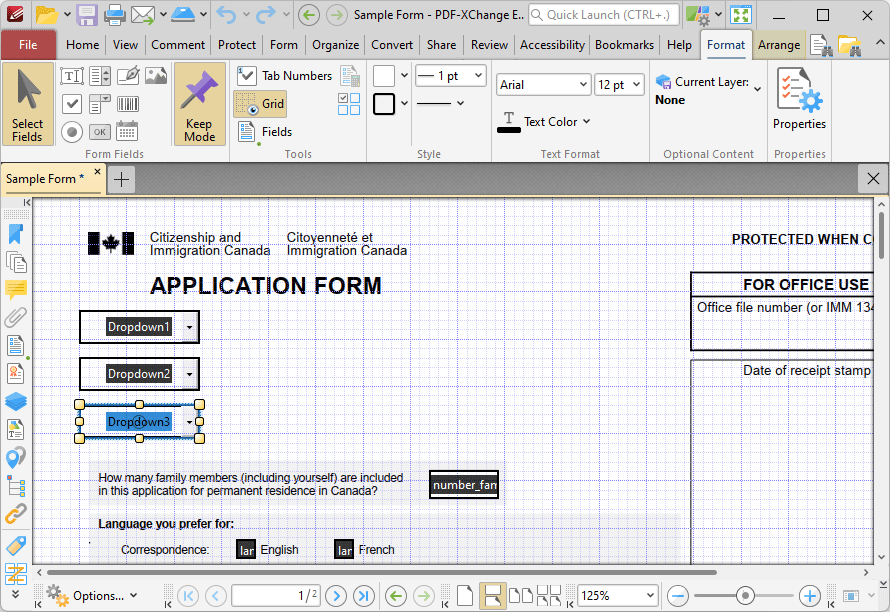Select the number_fam form field
This screenshot has width=890, height=612.
tap(464, 485)
